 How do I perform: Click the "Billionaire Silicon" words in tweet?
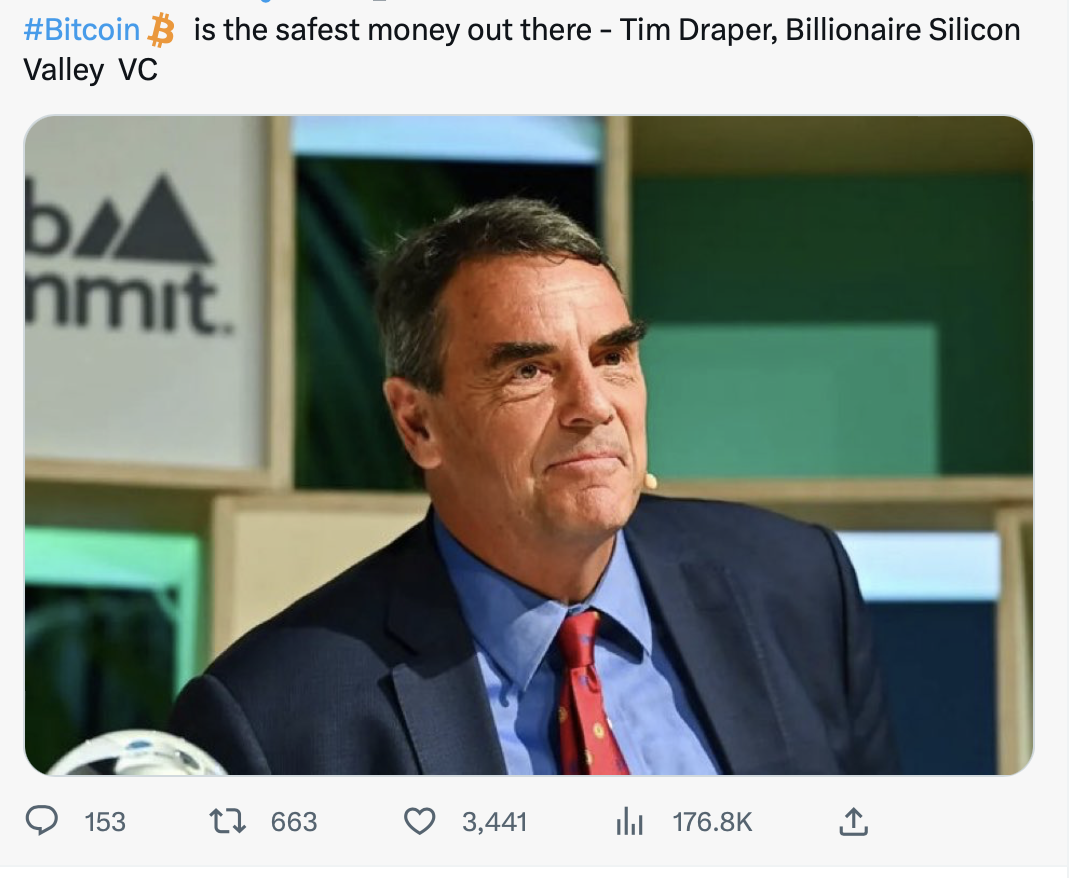(902, 31)
